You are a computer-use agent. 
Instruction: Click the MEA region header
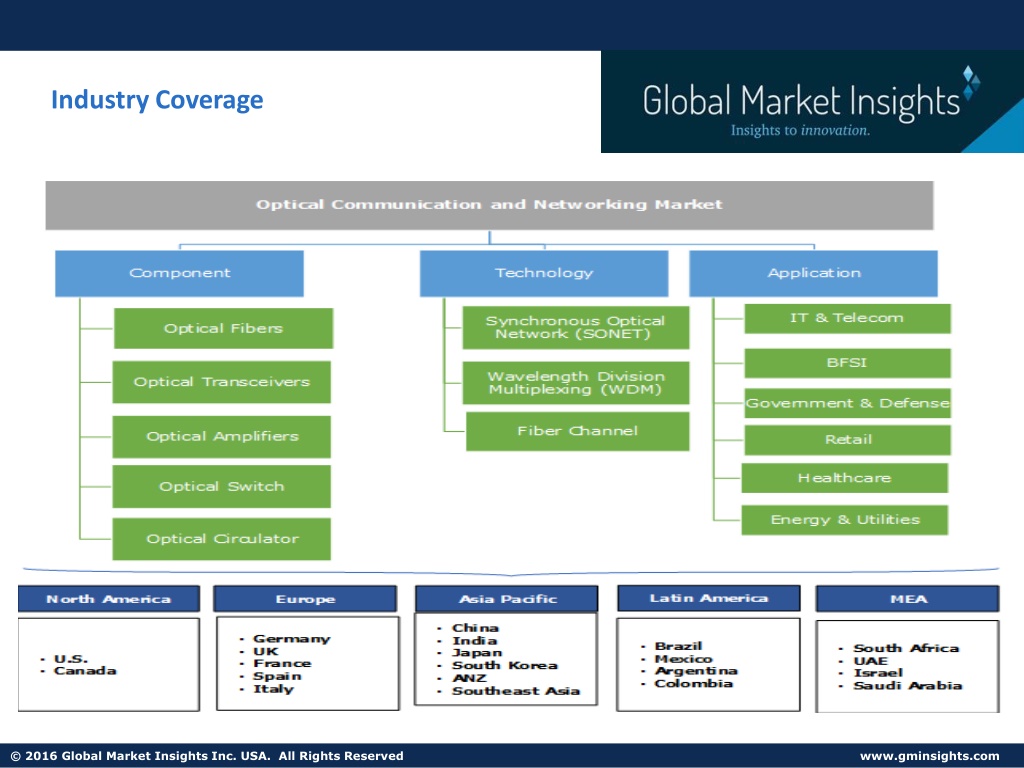point(908,599)
